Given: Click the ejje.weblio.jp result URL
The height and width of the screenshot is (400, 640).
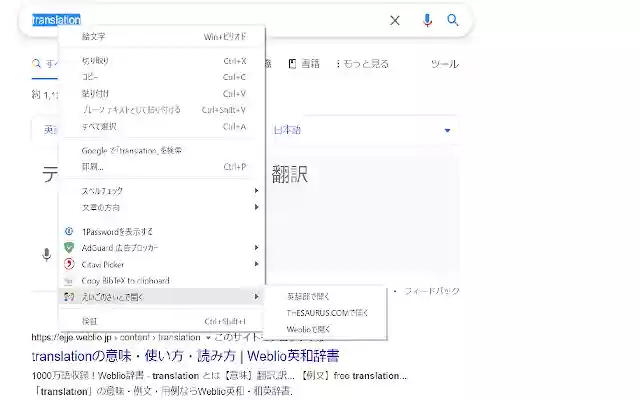Looking at the screenshot, I should point(116,338).
